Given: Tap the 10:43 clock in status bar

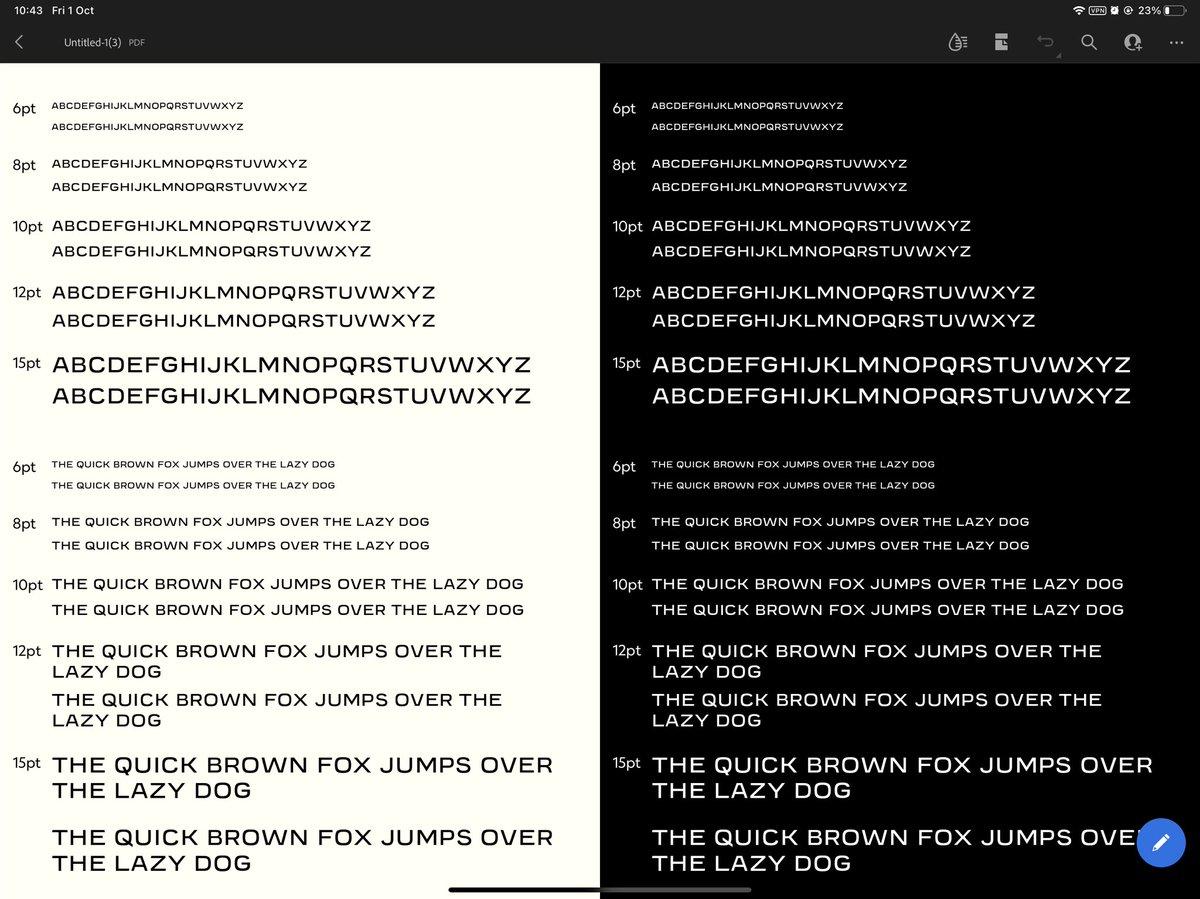Looking at the screenshot, I should (x=28, y=10).
